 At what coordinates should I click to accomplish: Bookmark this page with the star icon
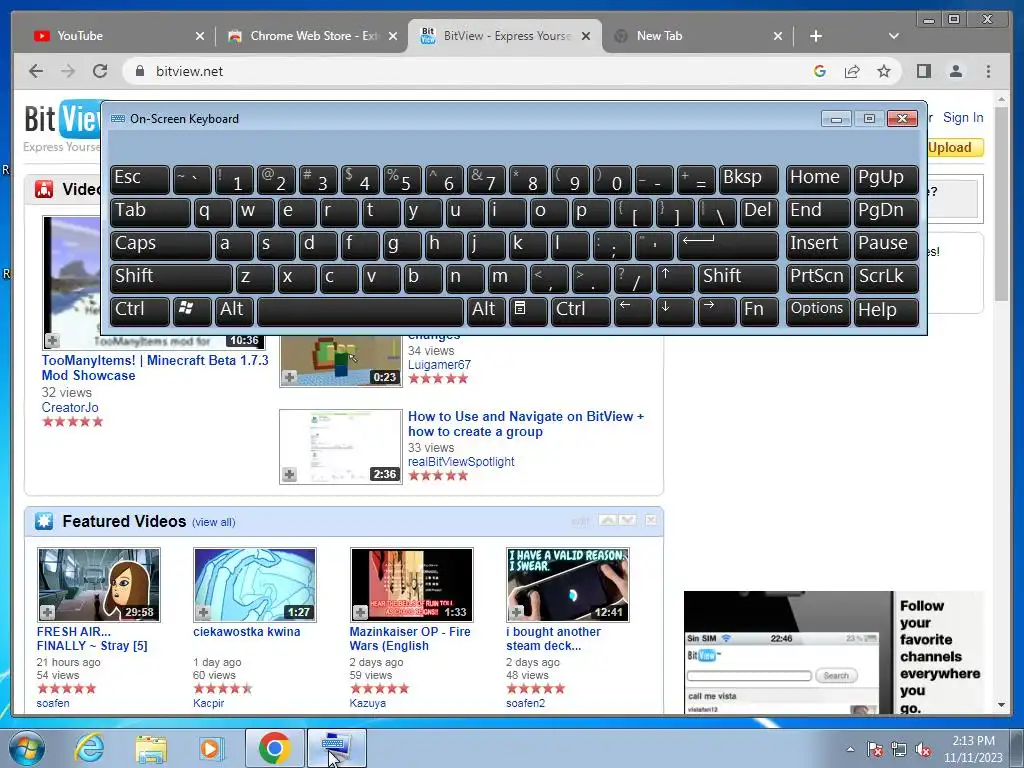[x=884, y=71]
